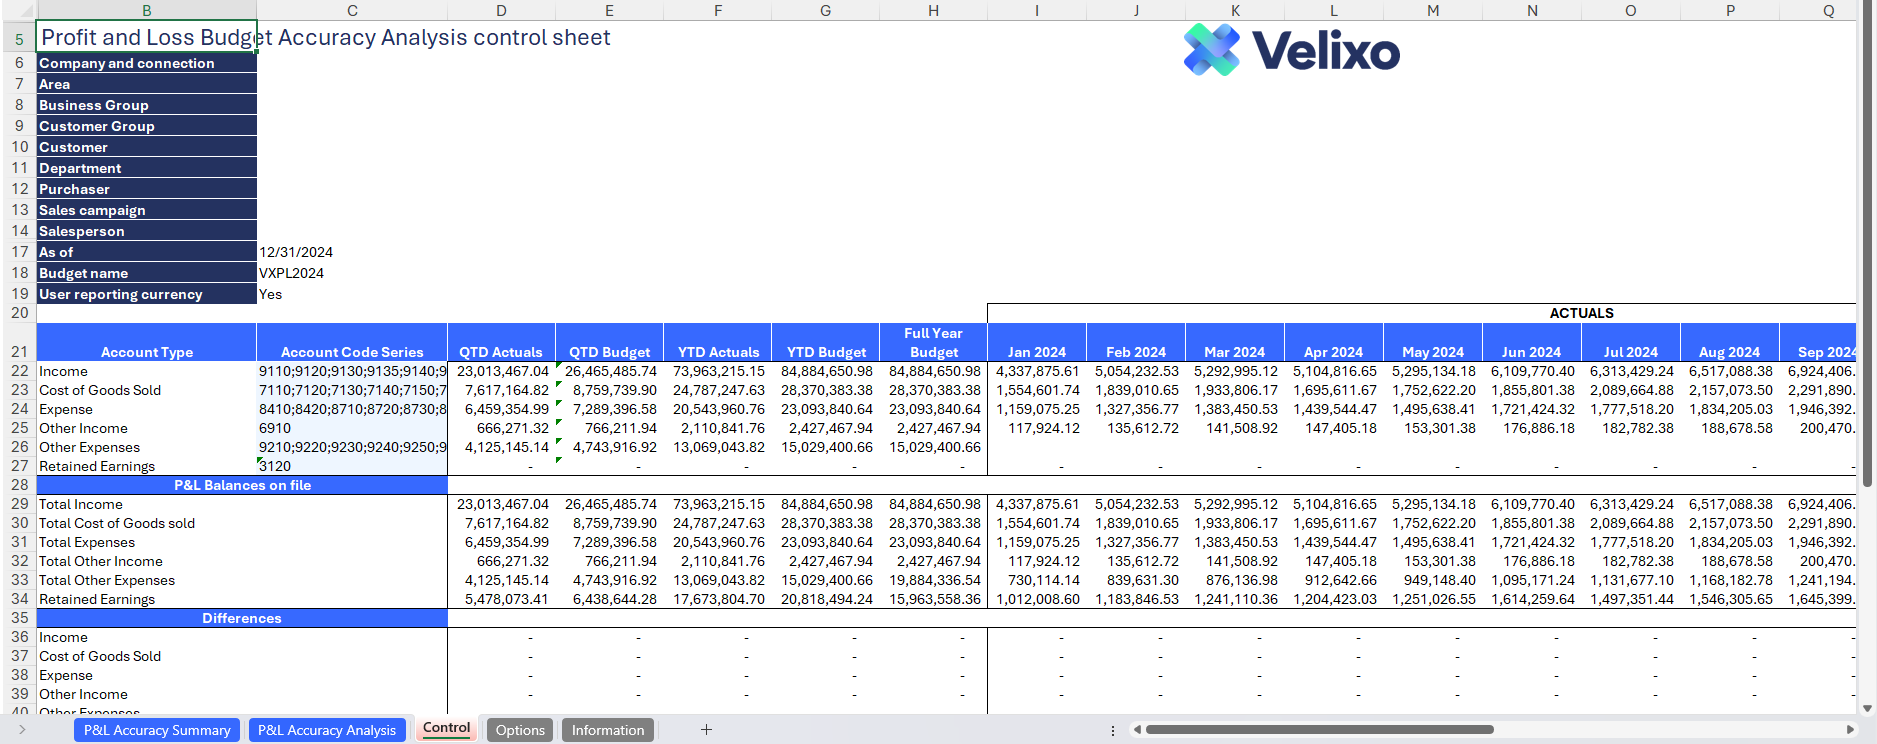1877x744 pixels.
Task: Click the Velixo logo image
Action: point(1291,50)
